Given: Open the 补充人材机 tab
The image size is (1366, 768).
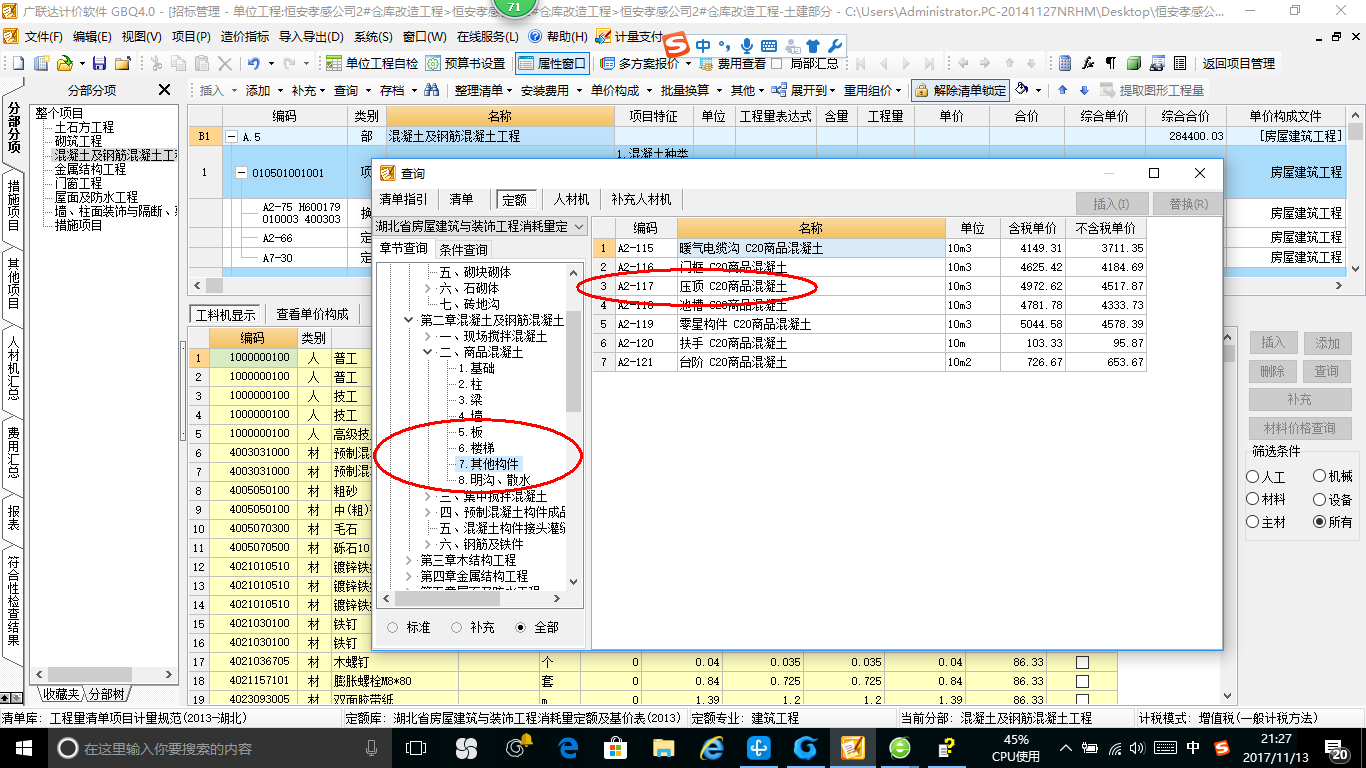Looking at the screenshot, I should pos(641,199).
